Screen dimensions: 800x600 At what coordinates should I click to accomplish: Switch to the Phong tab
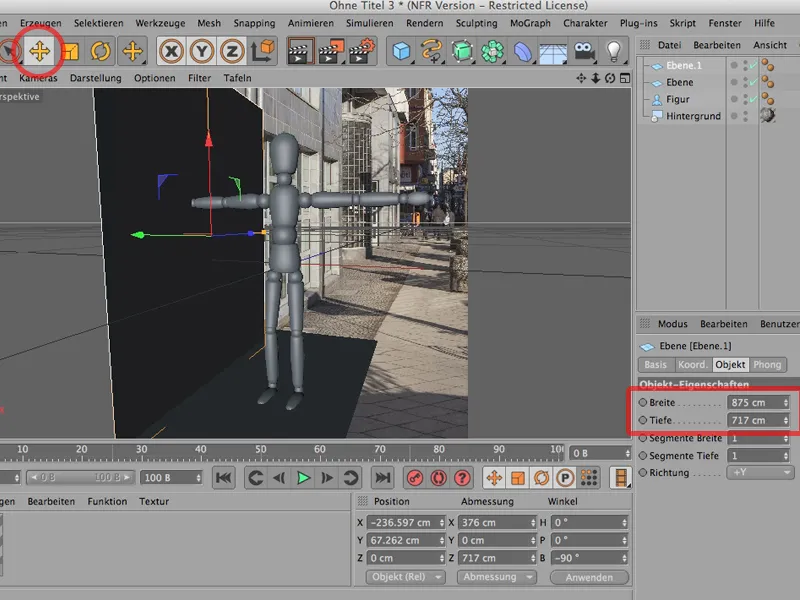[767, 365]
